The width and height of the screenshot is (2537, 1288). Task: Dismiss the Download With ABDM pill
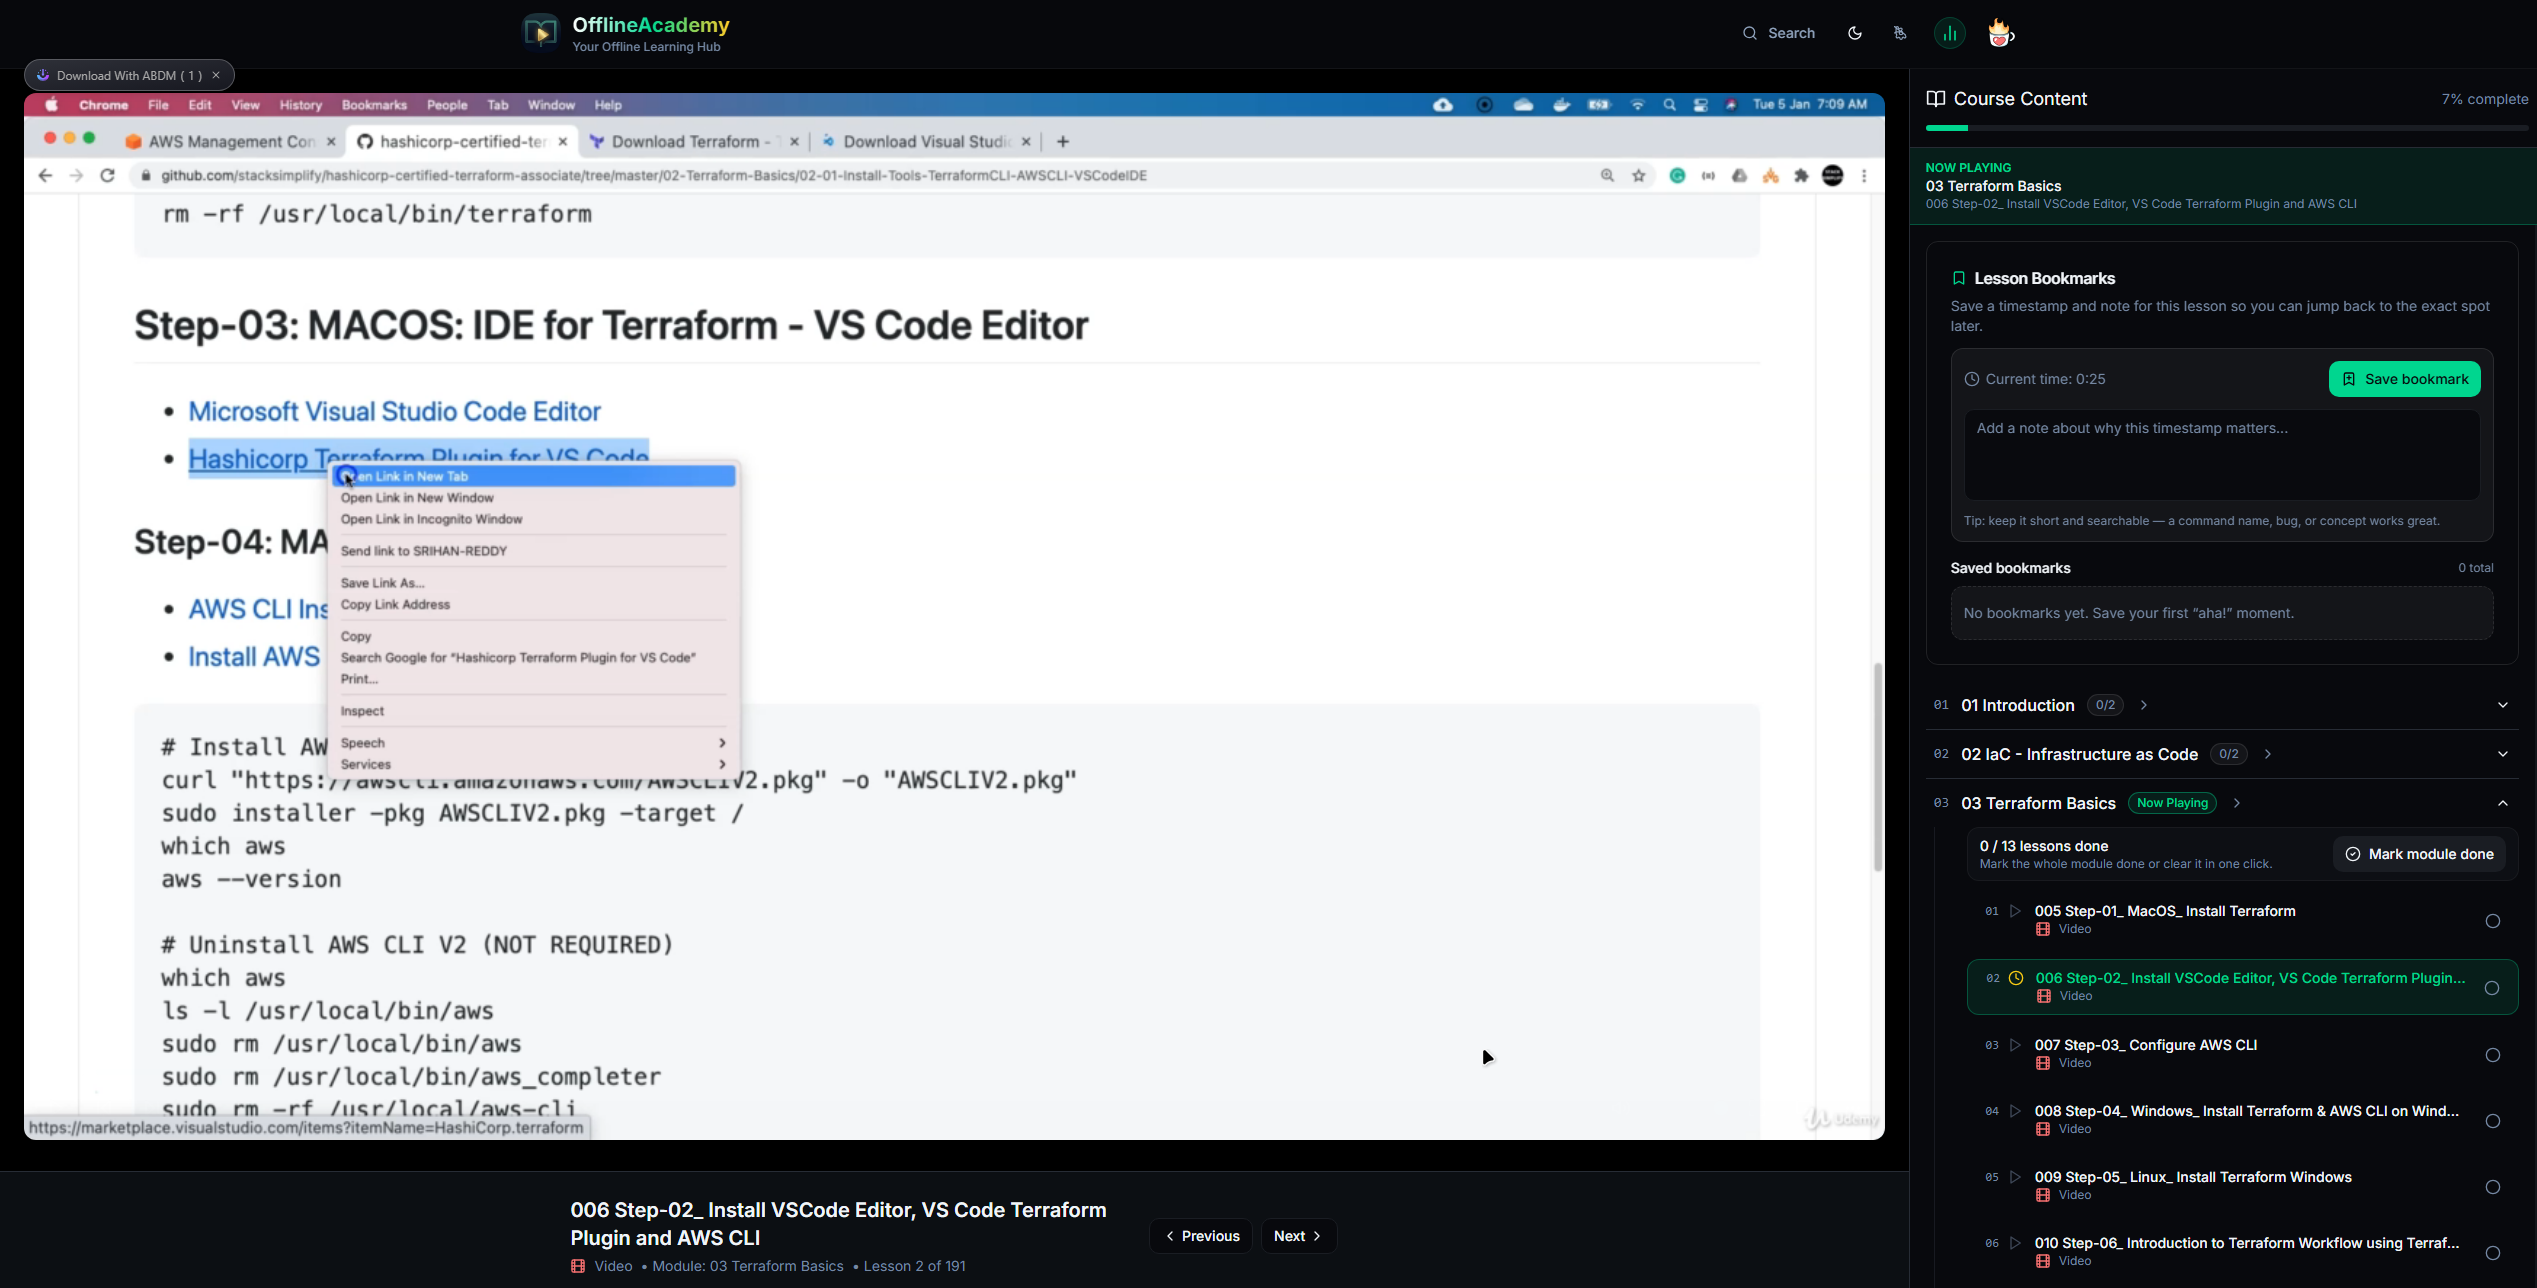coord(216,75)
